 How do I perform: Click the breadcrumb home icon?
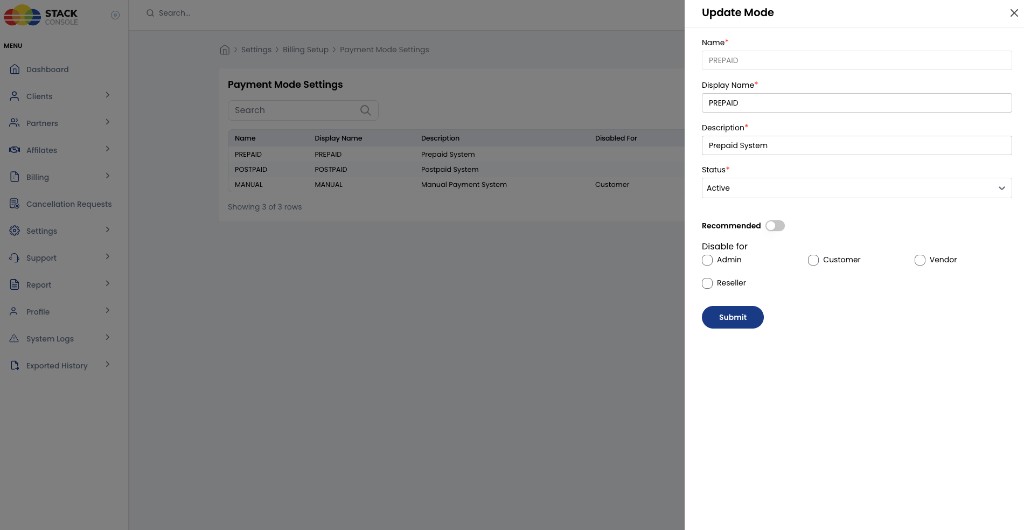point(225,50)
